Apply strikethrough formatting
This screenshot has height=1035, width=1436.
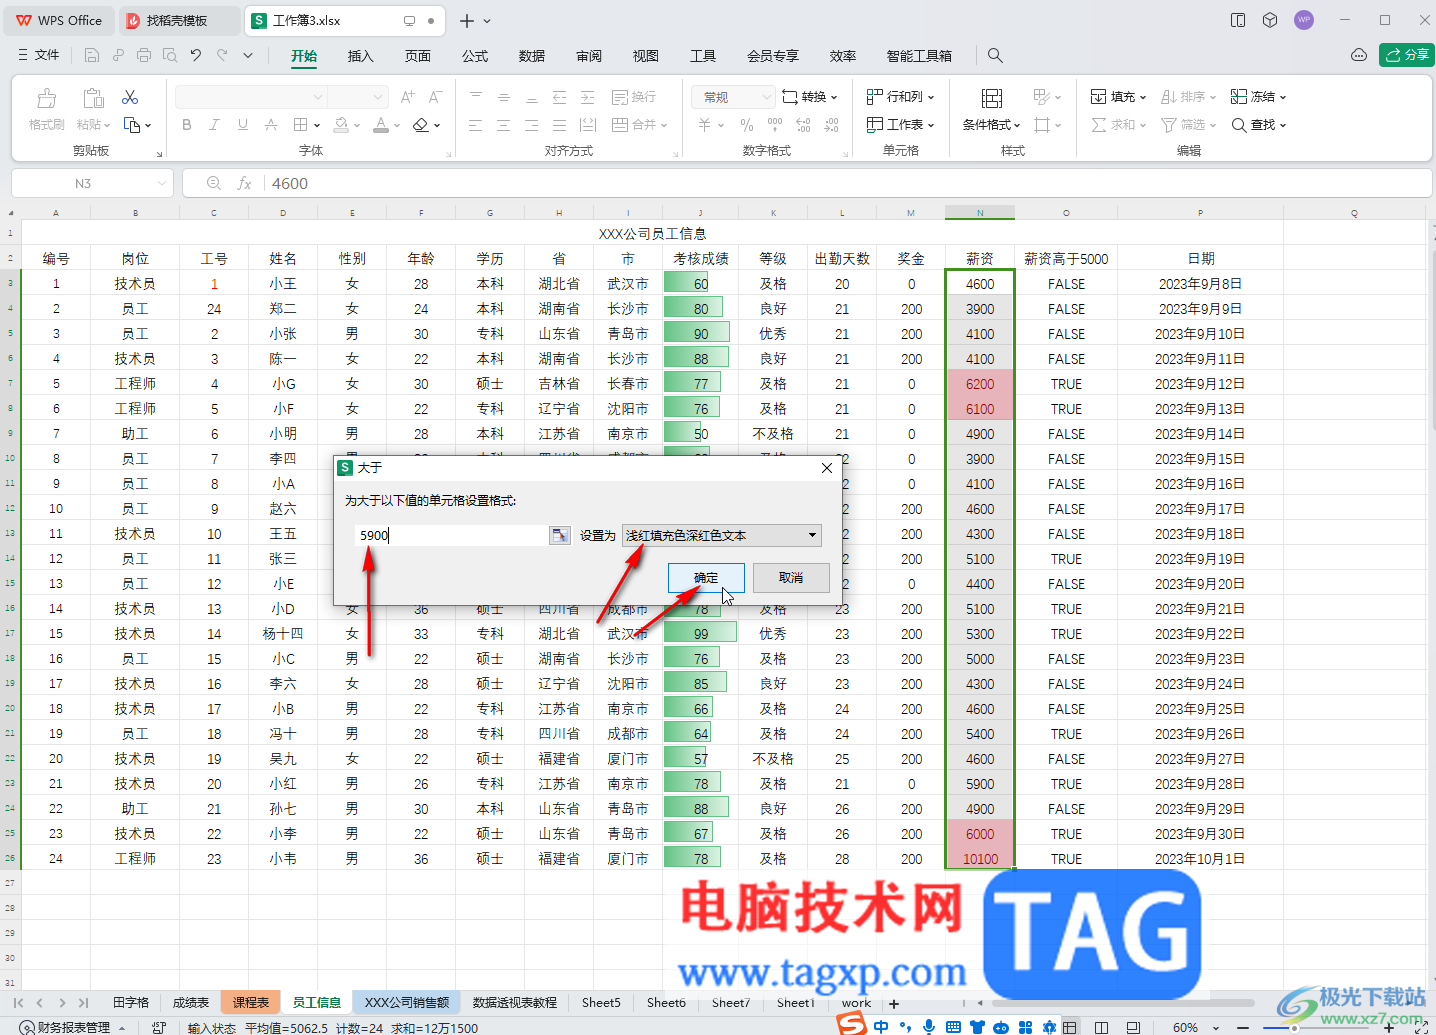click(x=270, y=125)
